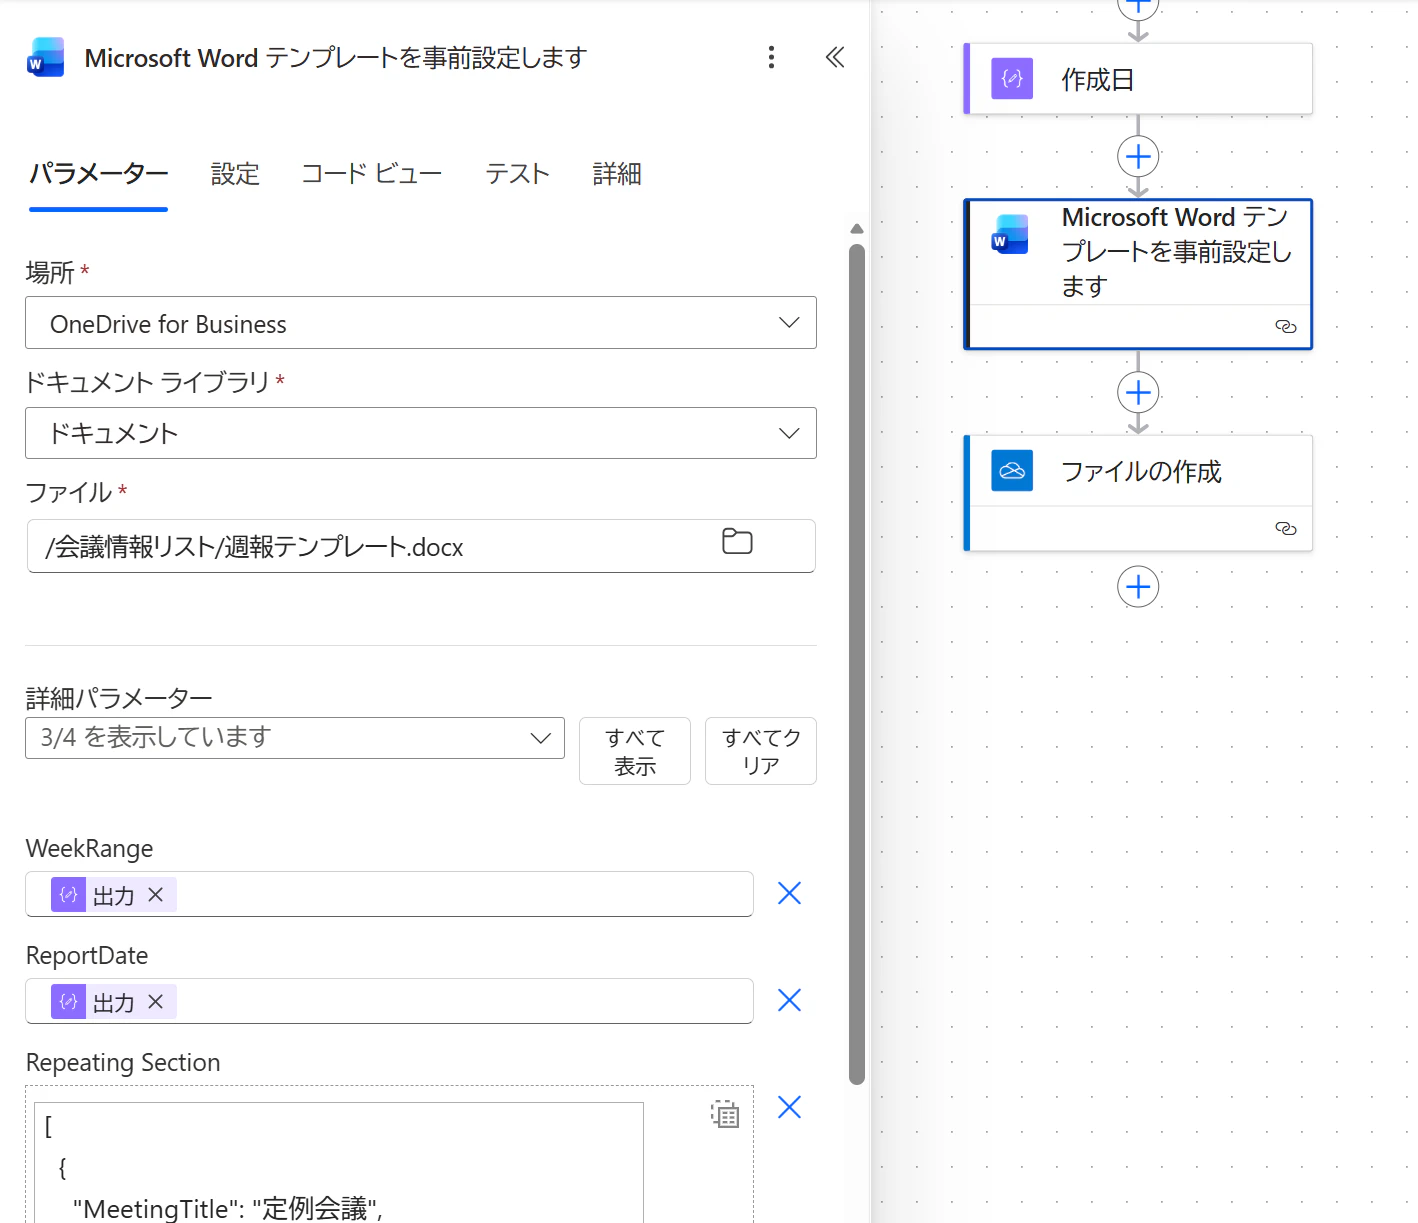The width and height of the screenshot is (1418, 1223).
Task: Select the 作成日 action card
Action: click(x=1138, y=79)
